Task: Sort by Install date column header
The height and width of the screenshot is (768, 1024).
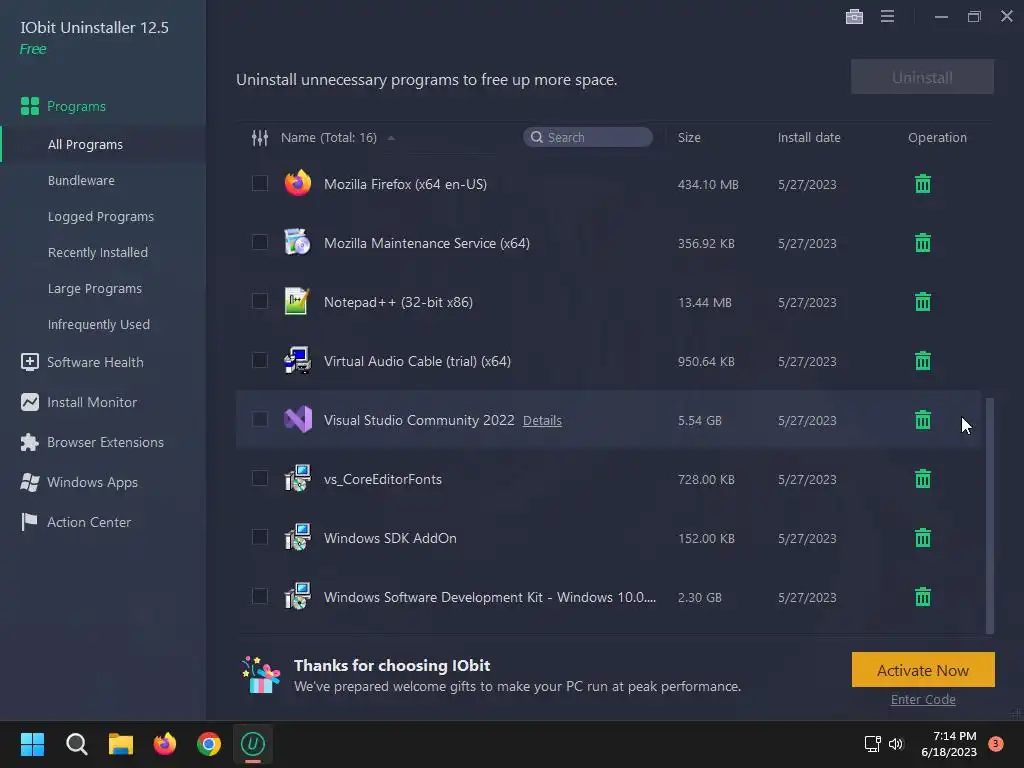Action: 808,138
